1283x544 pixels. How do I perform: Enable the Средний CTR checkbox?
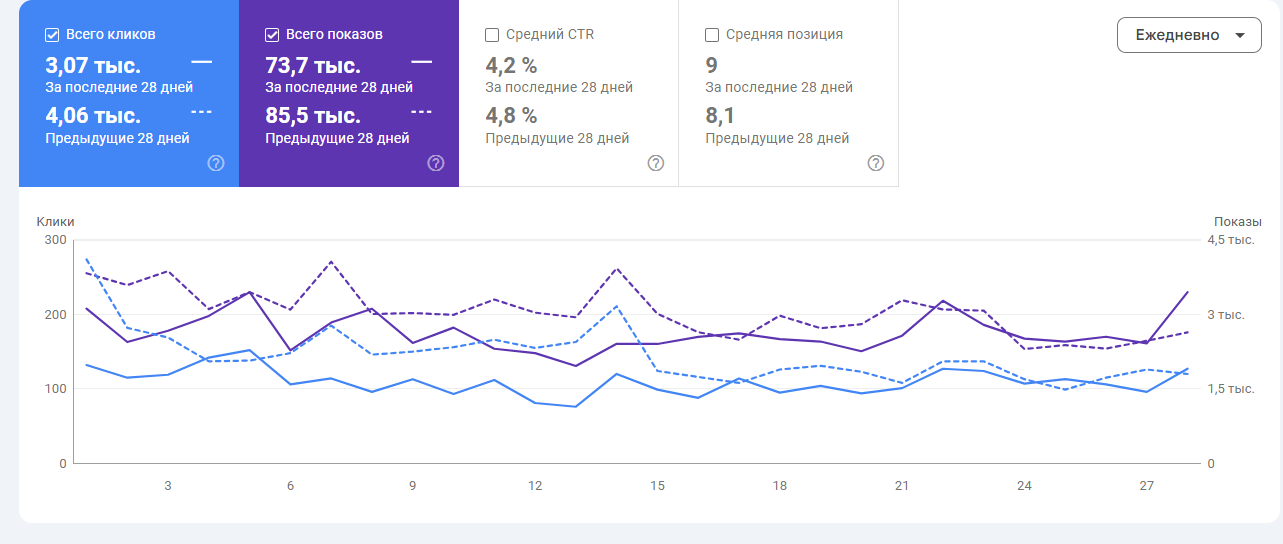coord(492,35)
